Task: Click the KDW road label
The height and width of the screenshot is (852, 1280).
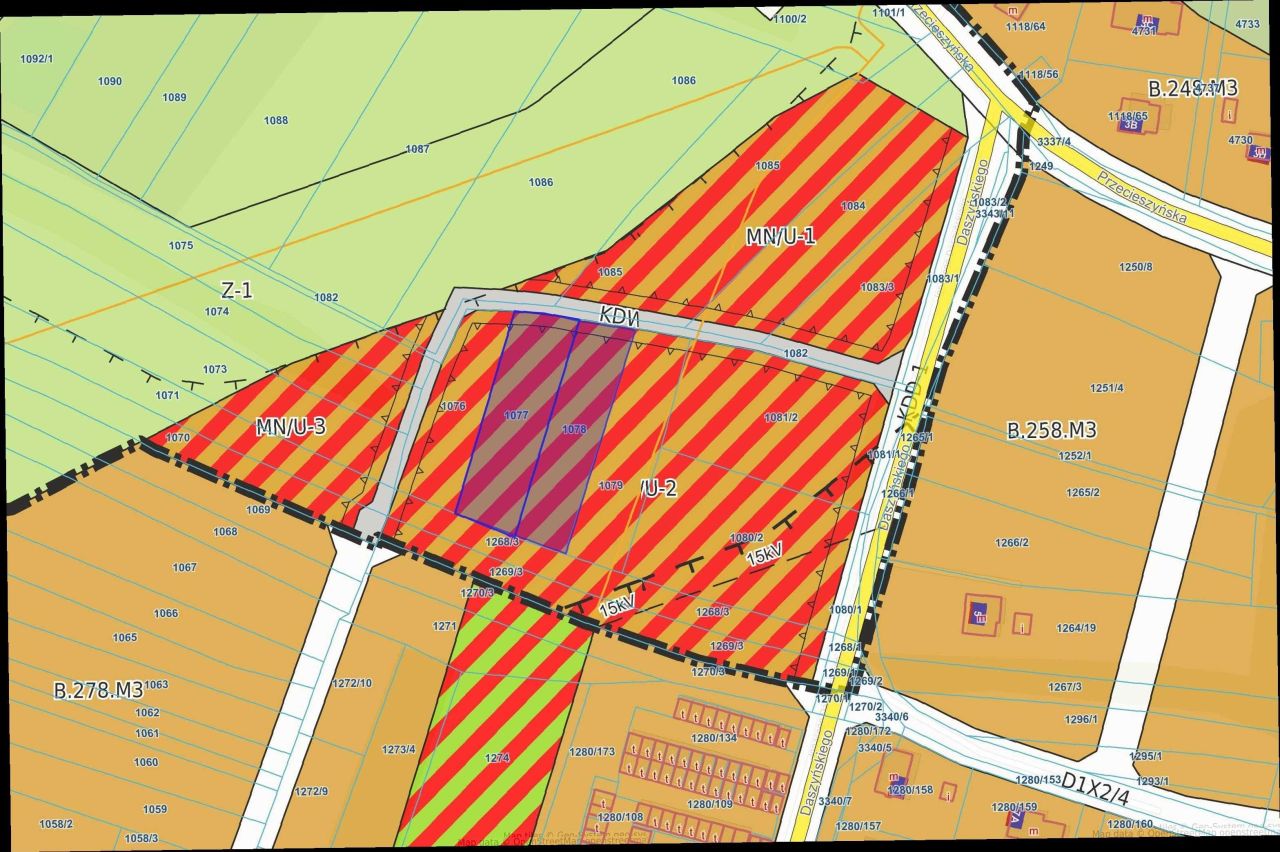Action: [620, 315]
